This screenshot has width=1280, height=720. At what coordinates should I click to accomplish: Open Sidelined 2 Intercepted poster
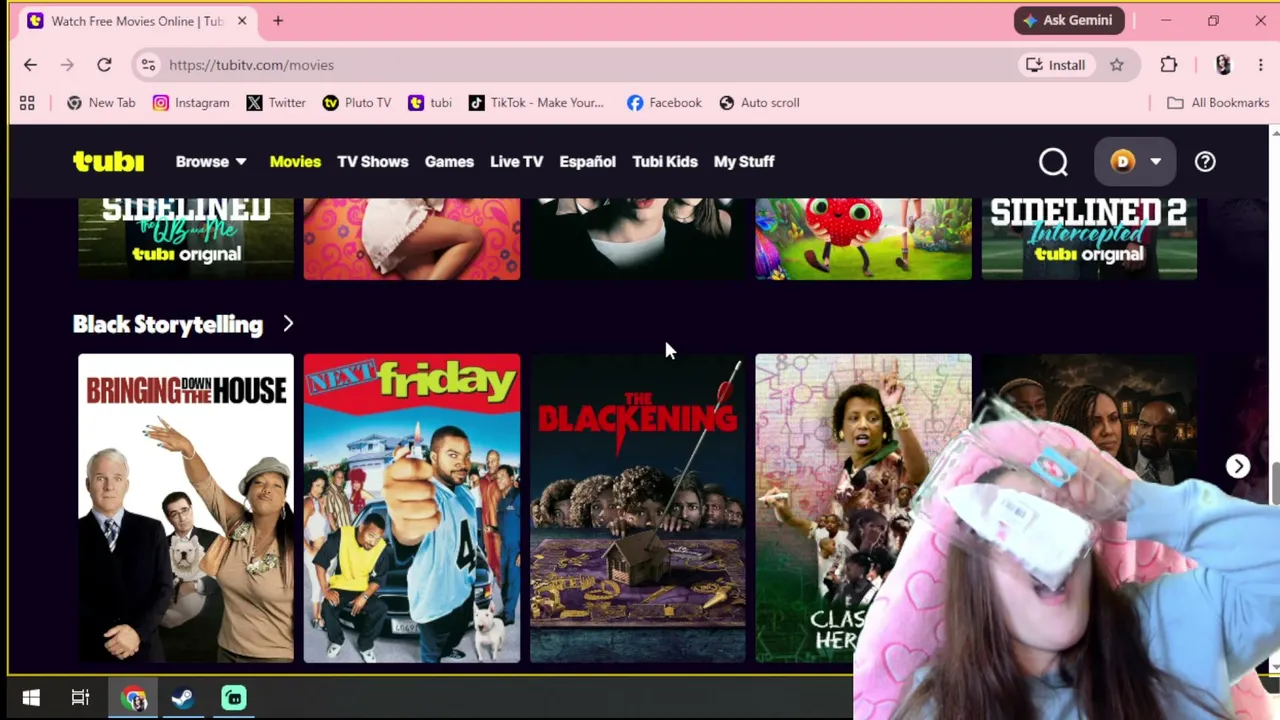[x=1089, y=238]
